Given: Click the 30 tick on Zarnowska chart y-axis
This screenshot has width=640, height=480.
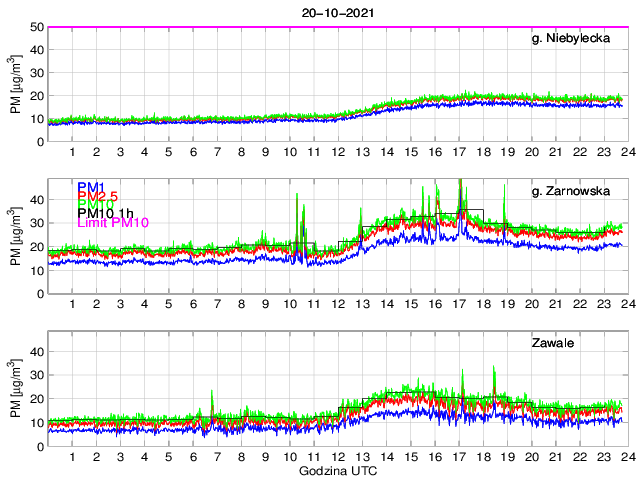Looking at the screenshot, I should pyautogui.click(x=36, y=223).
